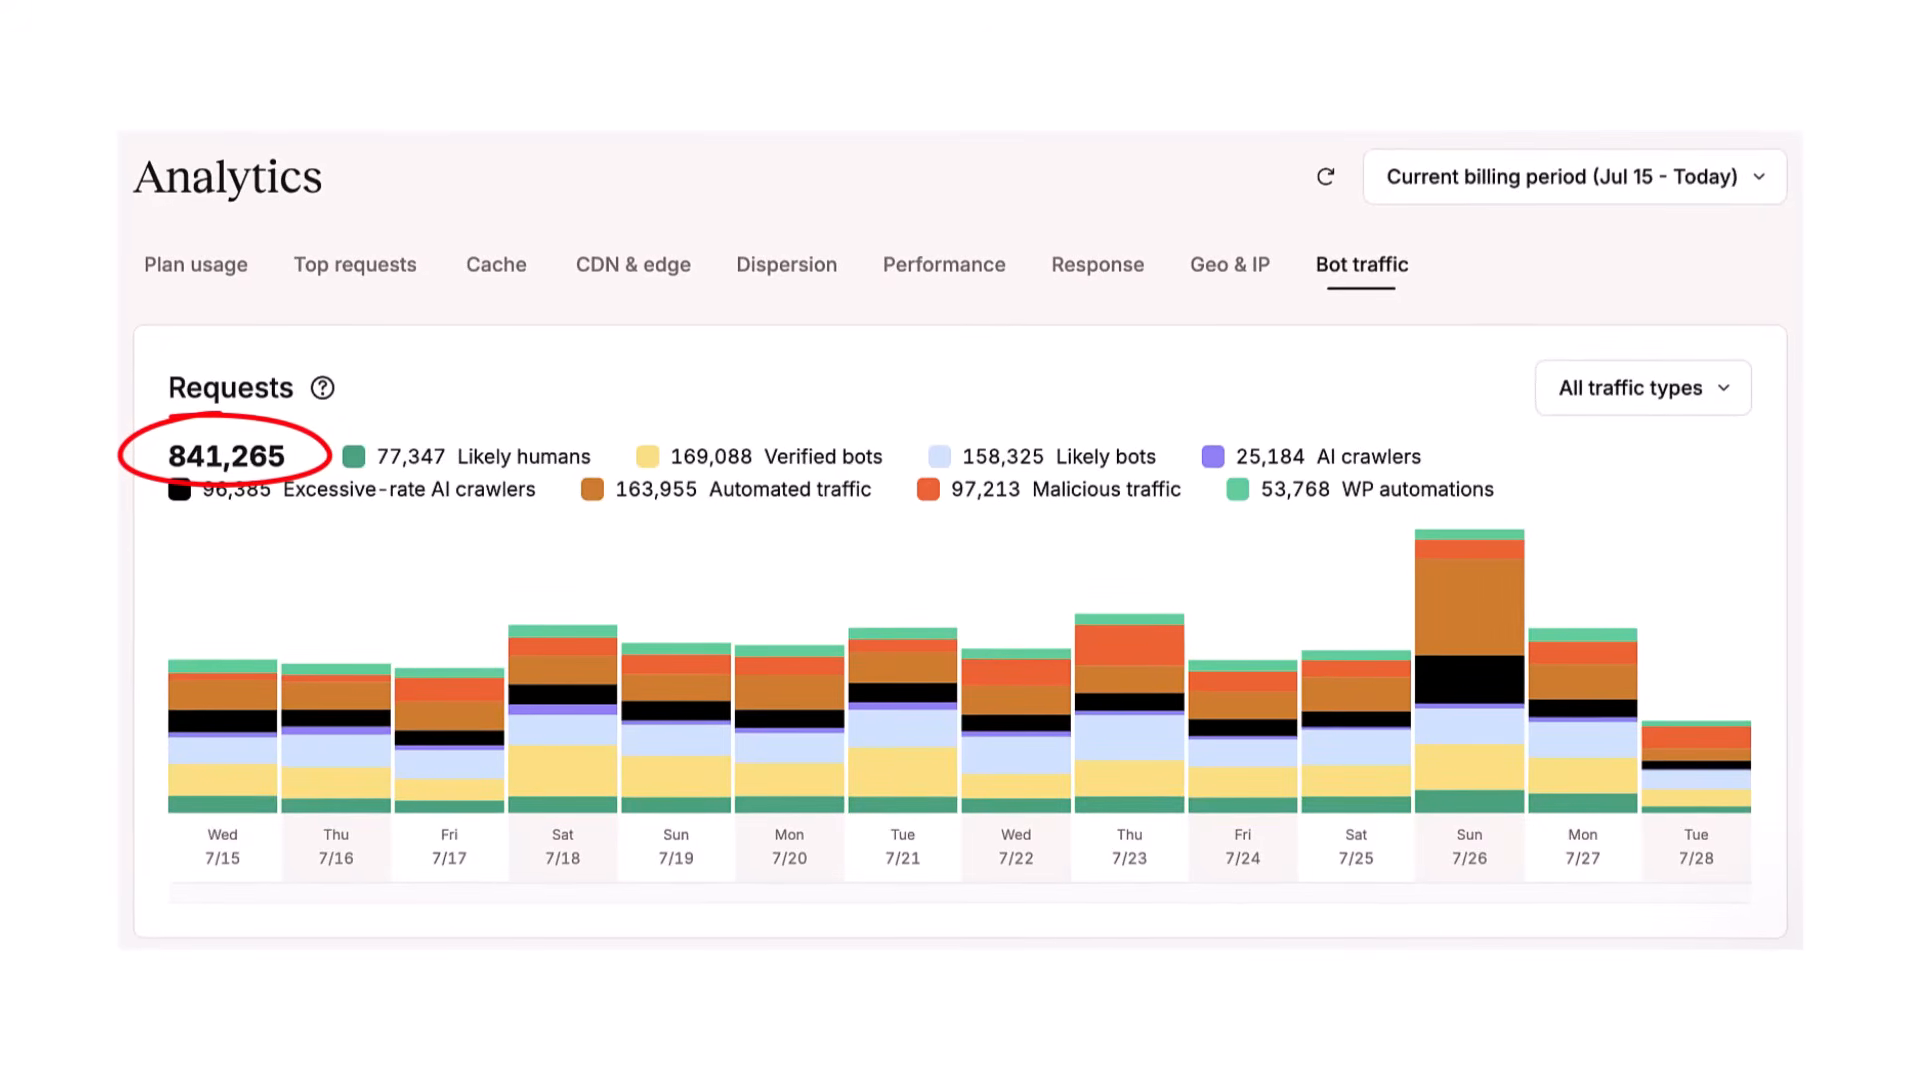Click the tallest Sun 7/26 chart bar

tap(1470, 671)
